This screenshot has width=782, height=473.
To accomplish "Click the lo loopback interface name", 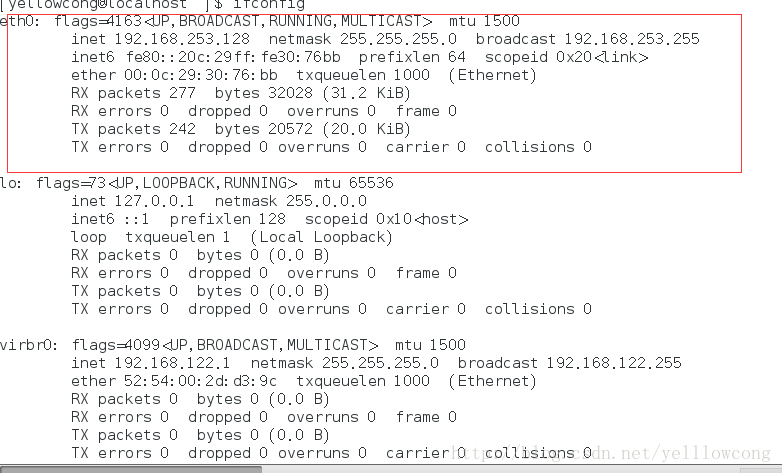I will (9, 183).
